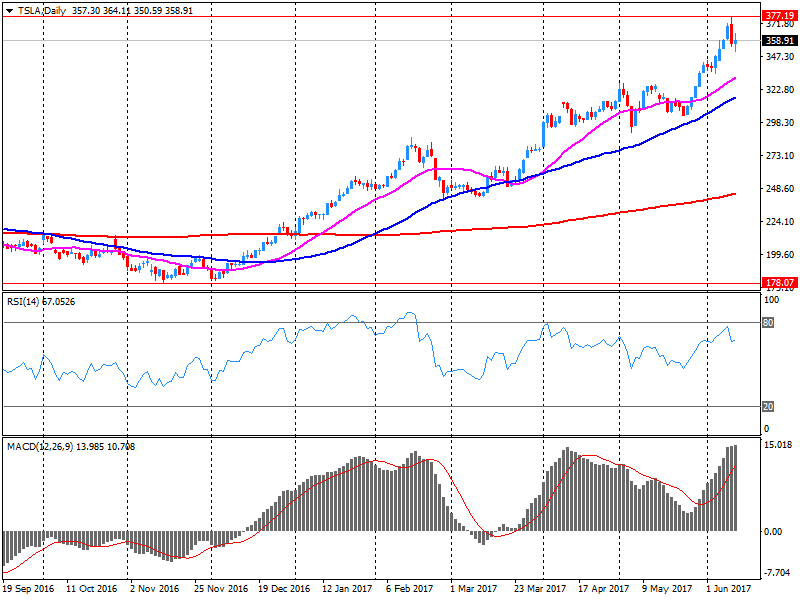Select the RSI scale top value 100

[x=771, y=299]
